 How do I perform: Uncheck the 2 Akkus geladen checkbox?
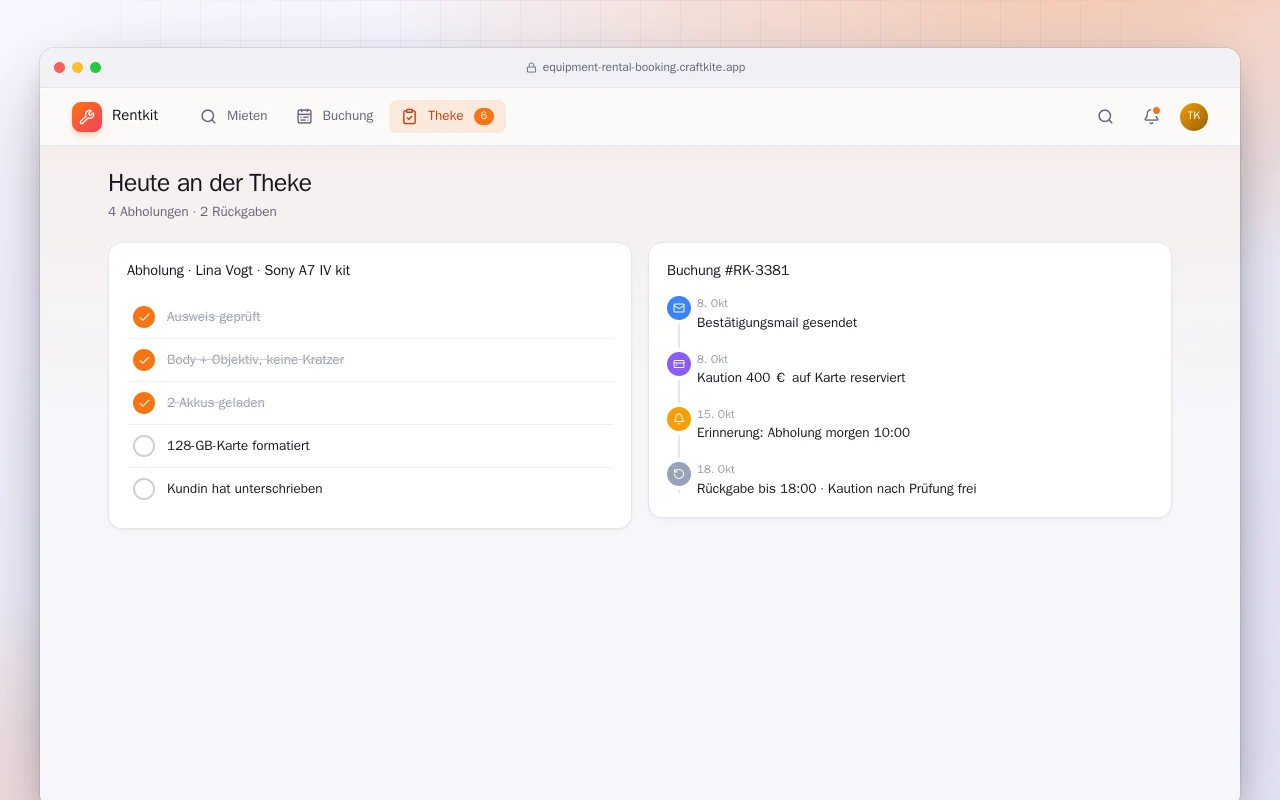pyautogui.click(x=144, y=403)
